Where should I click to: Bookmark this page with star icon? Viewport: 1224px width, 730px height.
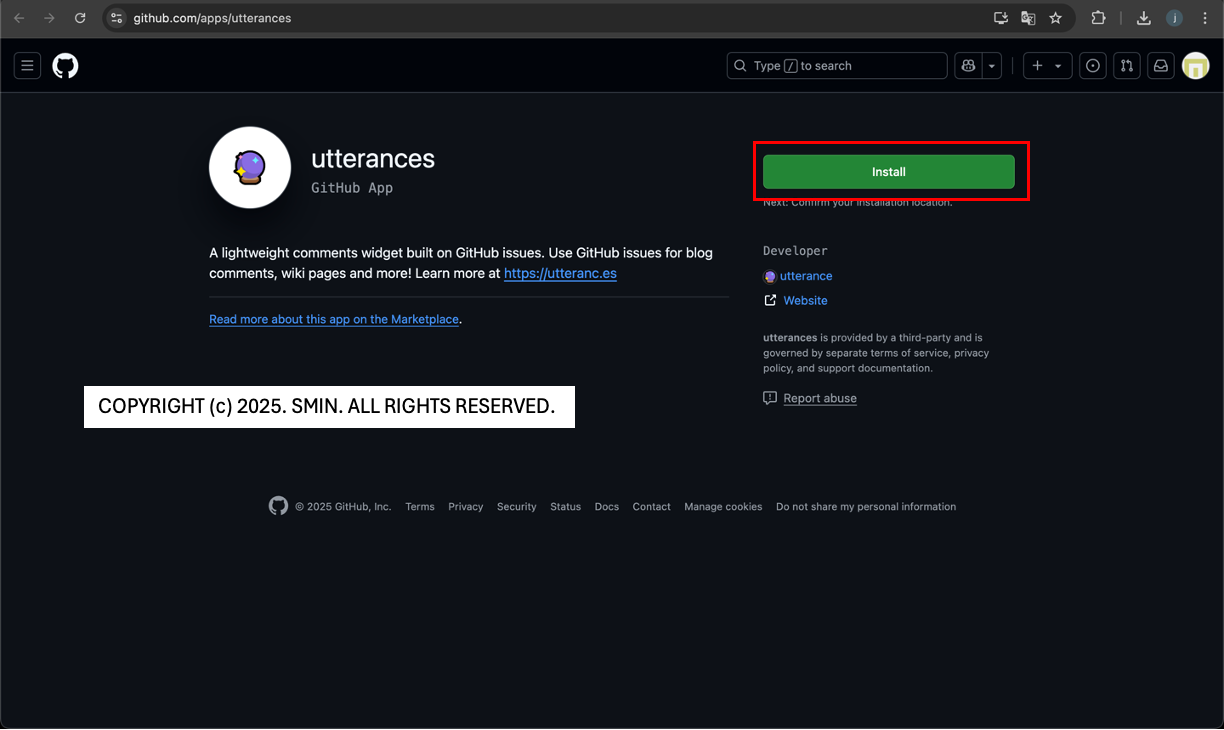(x=1055, y=18)
